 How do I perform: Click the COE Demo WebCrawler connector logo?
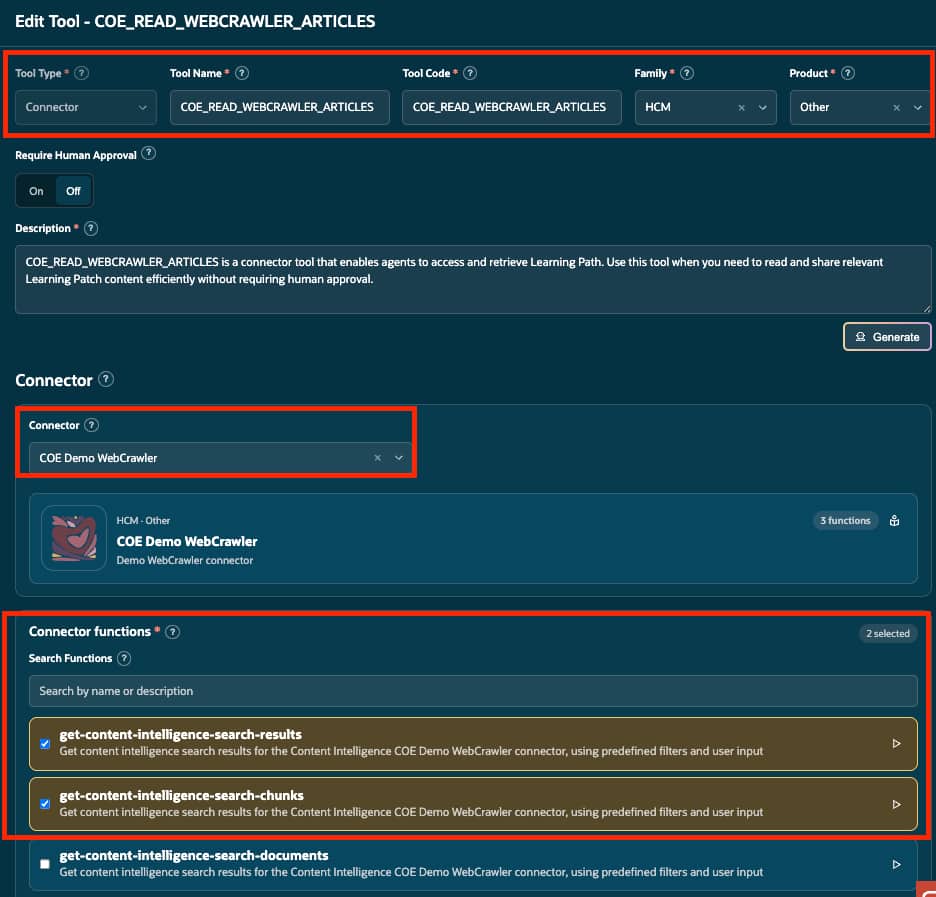pyautogui.click(x=74, y=538)
